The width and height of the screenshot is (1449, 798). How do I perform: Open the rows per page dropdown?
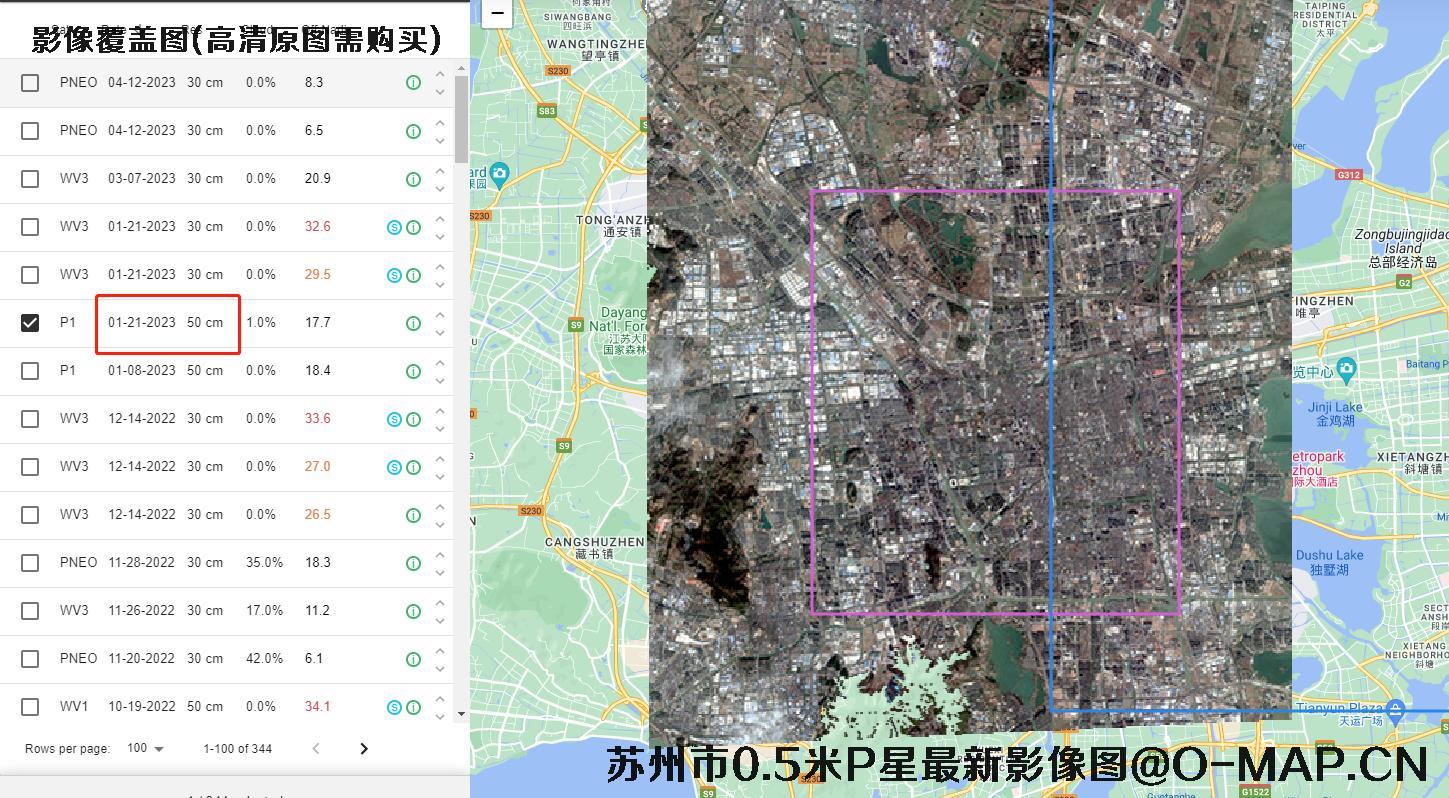click(146, 748)
